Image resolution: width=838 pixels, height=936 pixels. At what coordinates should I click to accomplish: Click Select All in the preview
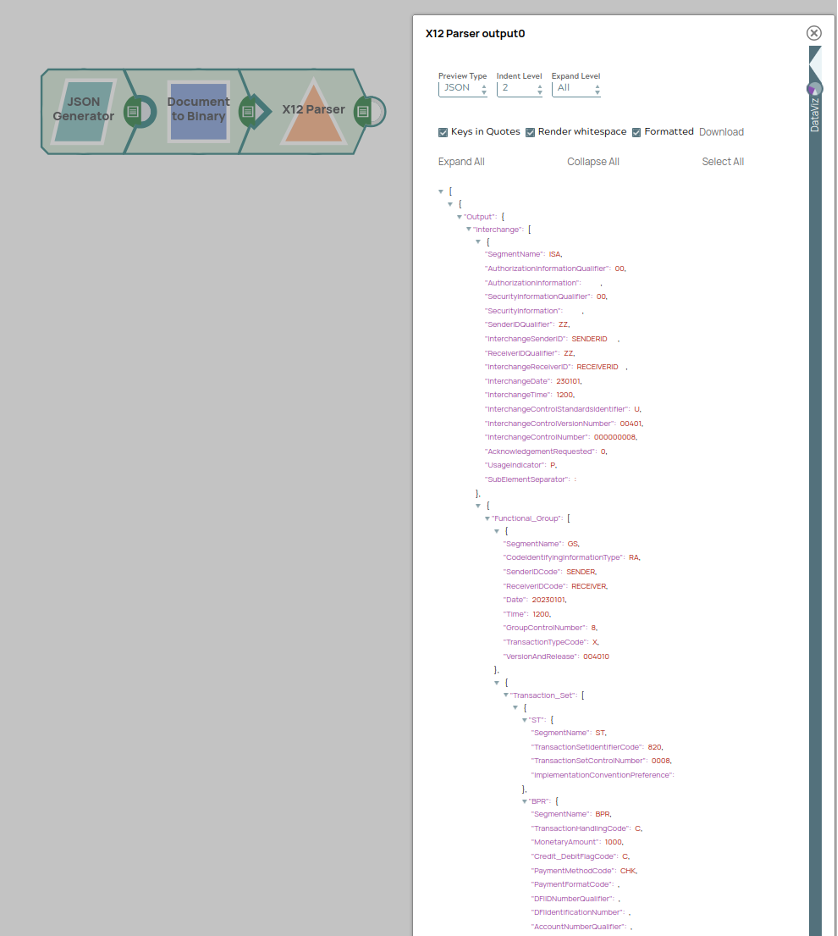[722, 162]
